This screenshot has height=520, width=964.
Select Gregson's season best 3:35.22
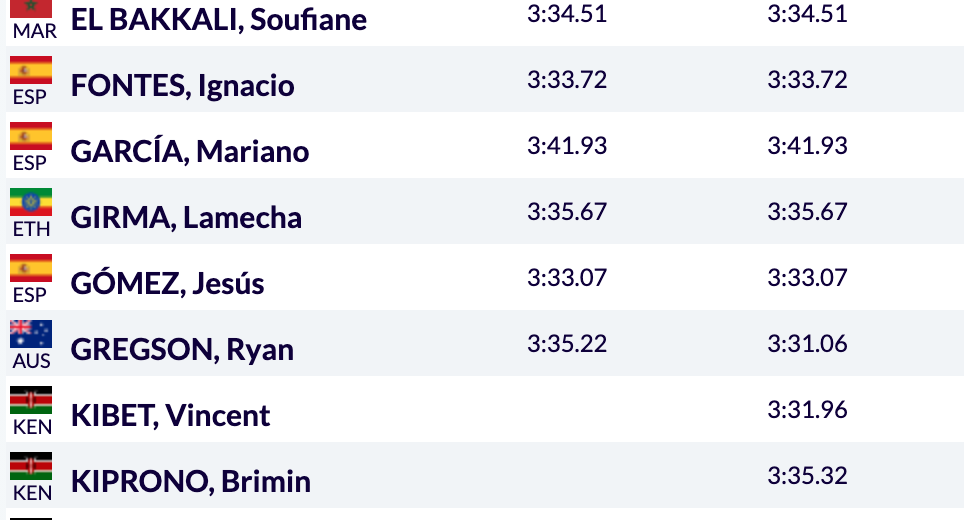[567, 344]
